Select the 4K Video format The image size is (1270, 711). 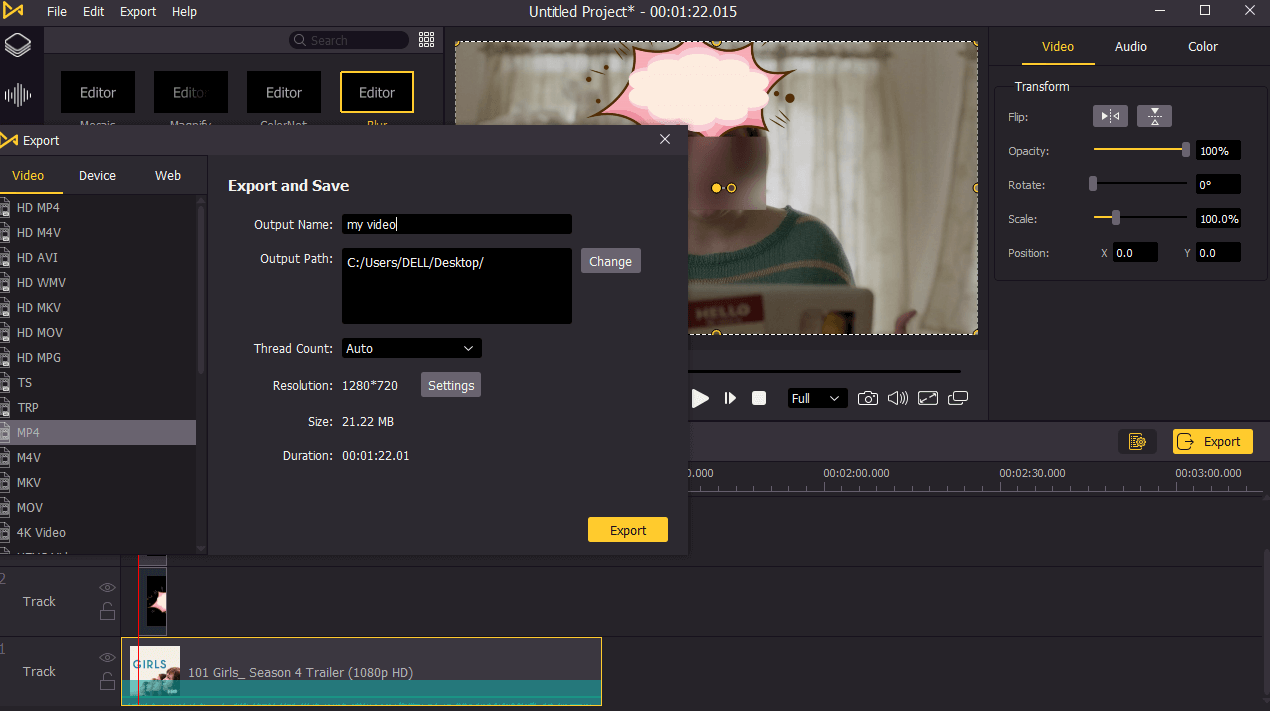(x=98, y=532)
